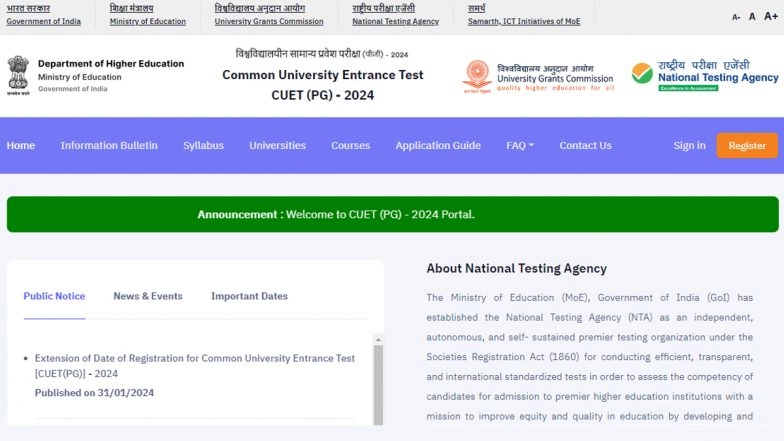Open the Courses menu item
Viewport: 784px width, 441px height.
[350, 146]
